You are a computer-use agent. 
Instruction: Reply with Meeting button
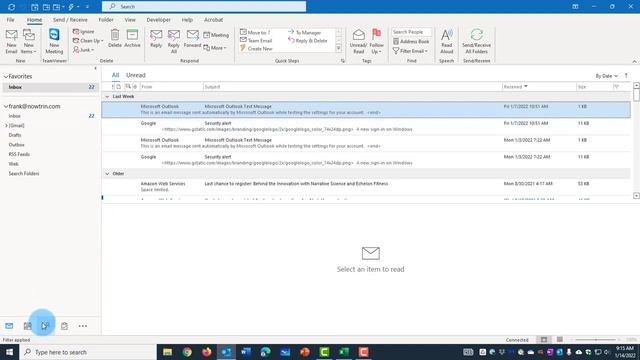click(216, 35)
